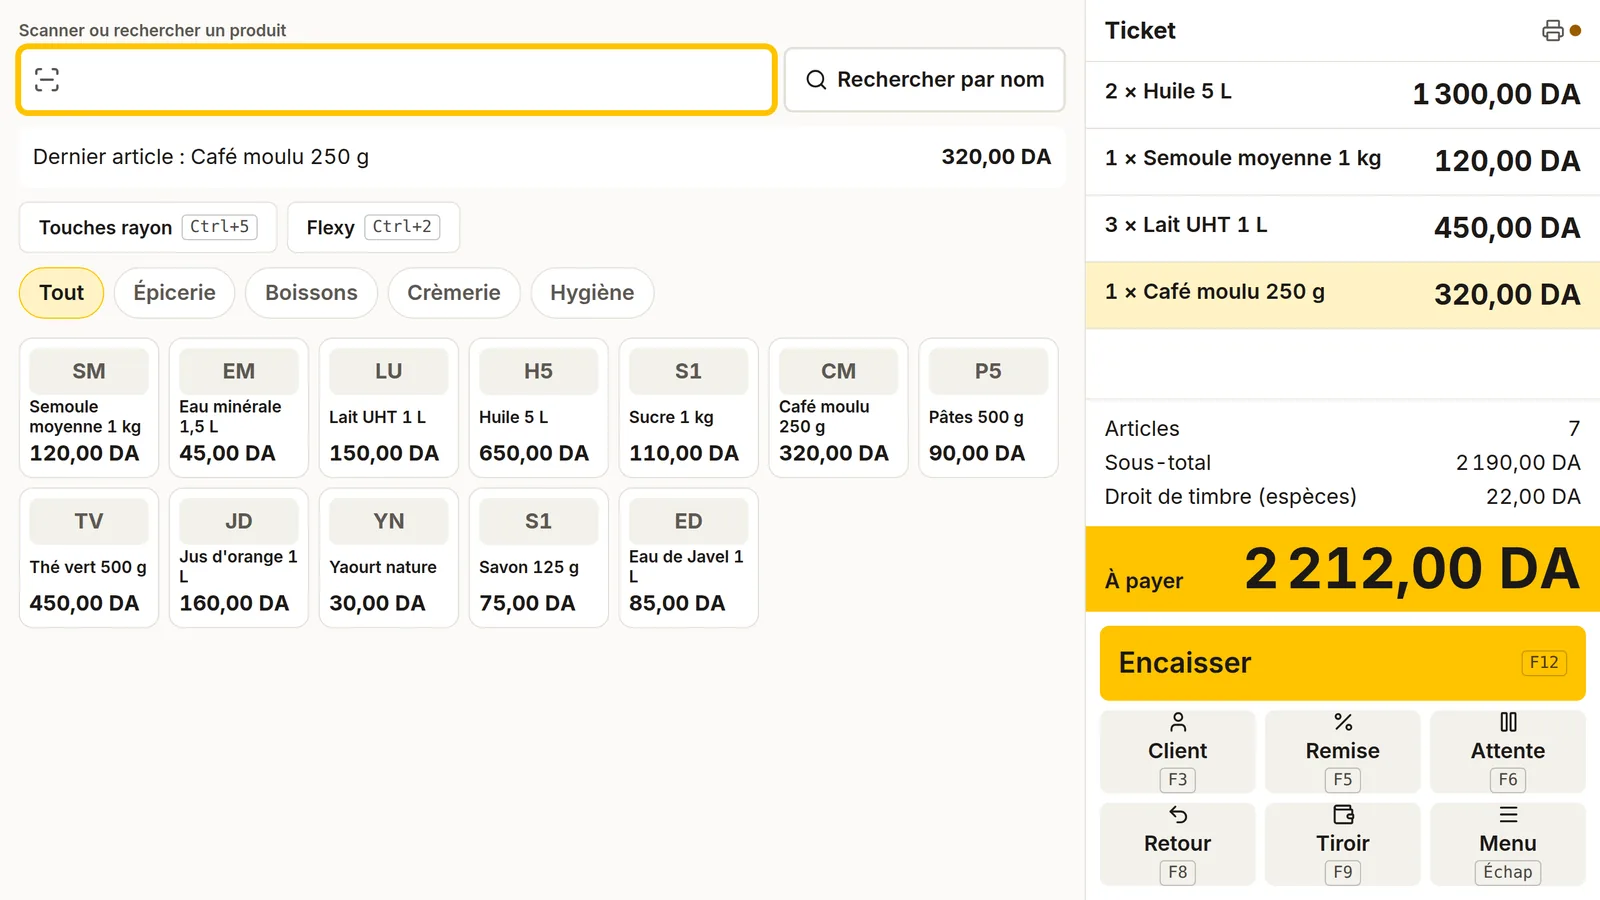Select highlighted ticket line Café moulu 250 g

tap(1343, 295)
